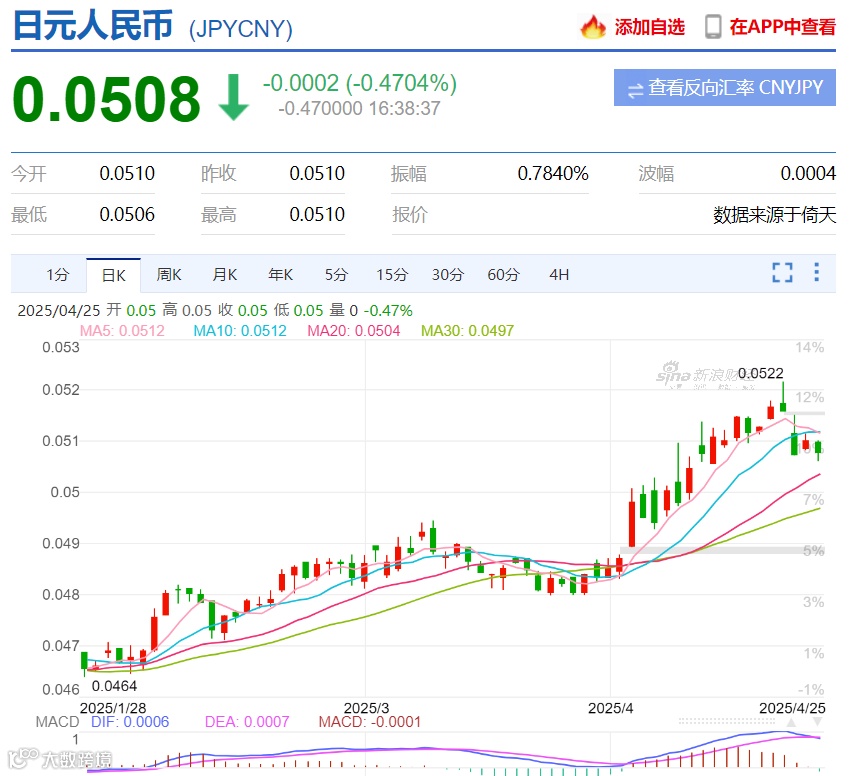Click the DEA: 0.0007 indicator label
Screen dimensions: 855x776
click(x=246, y=722)
